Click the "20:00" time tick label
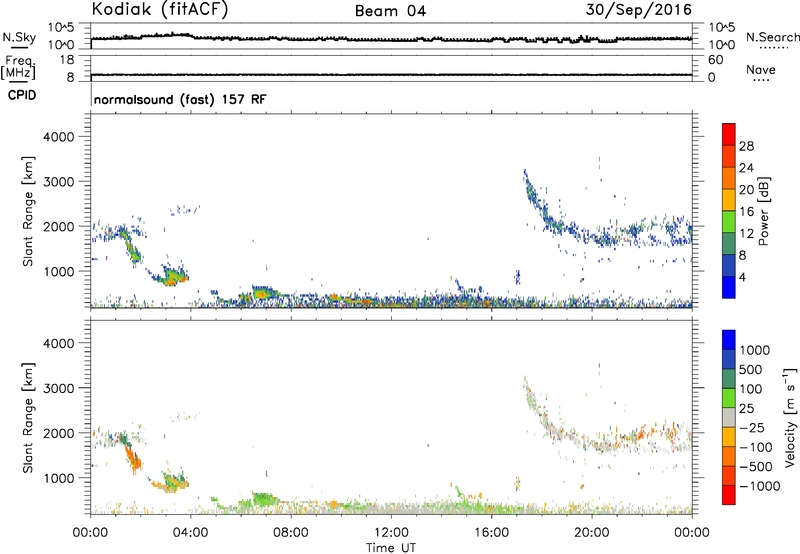The image size is (800, 554). (591, 533)
